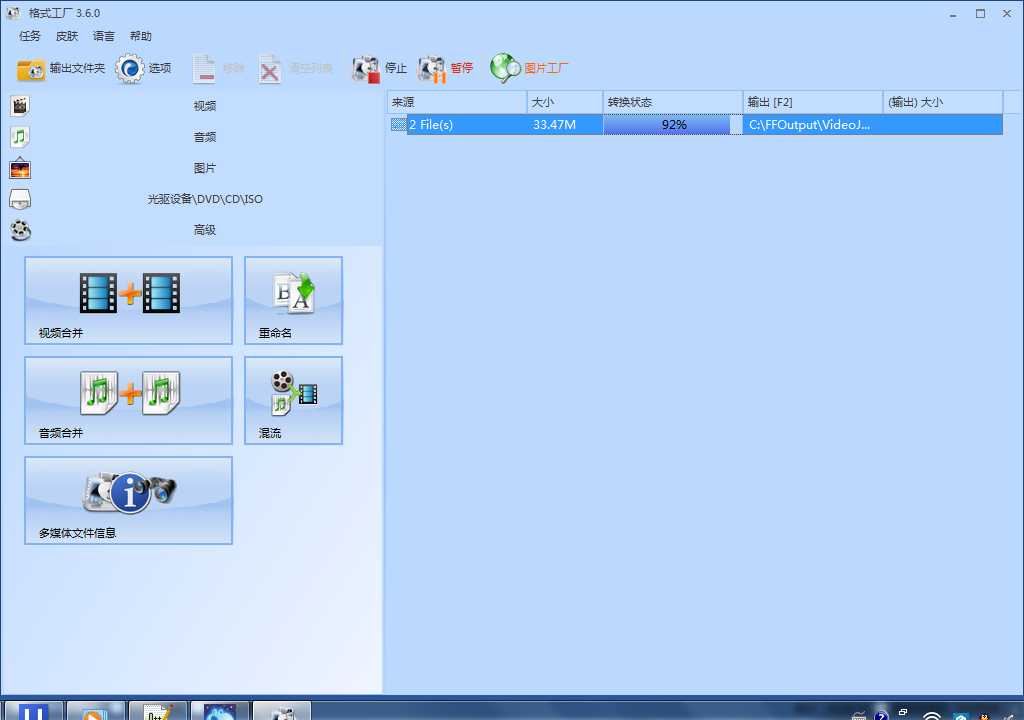The width and height of the screenshot is (1024, 720).
Task: Stop the conversion with the 停止 button
Action: click(x=379, y=68)
